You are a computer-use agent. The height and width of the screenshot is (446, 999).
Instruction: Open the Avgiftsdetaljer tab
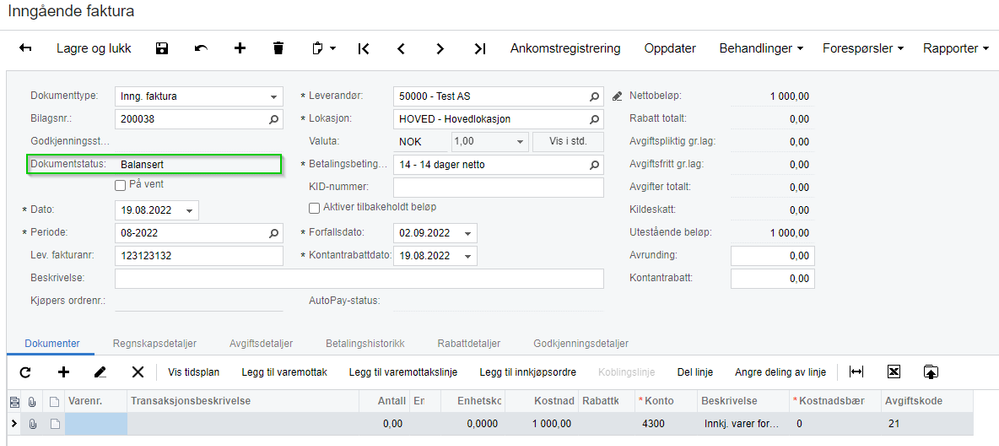coord(261,343)
